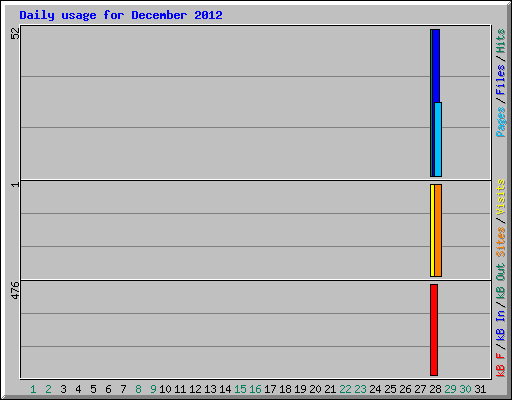The width and height of the screenshot is (512, 400).
Task: Click day '23' on the x-axis
Action: pyautogui.click(x=360, y=389)
